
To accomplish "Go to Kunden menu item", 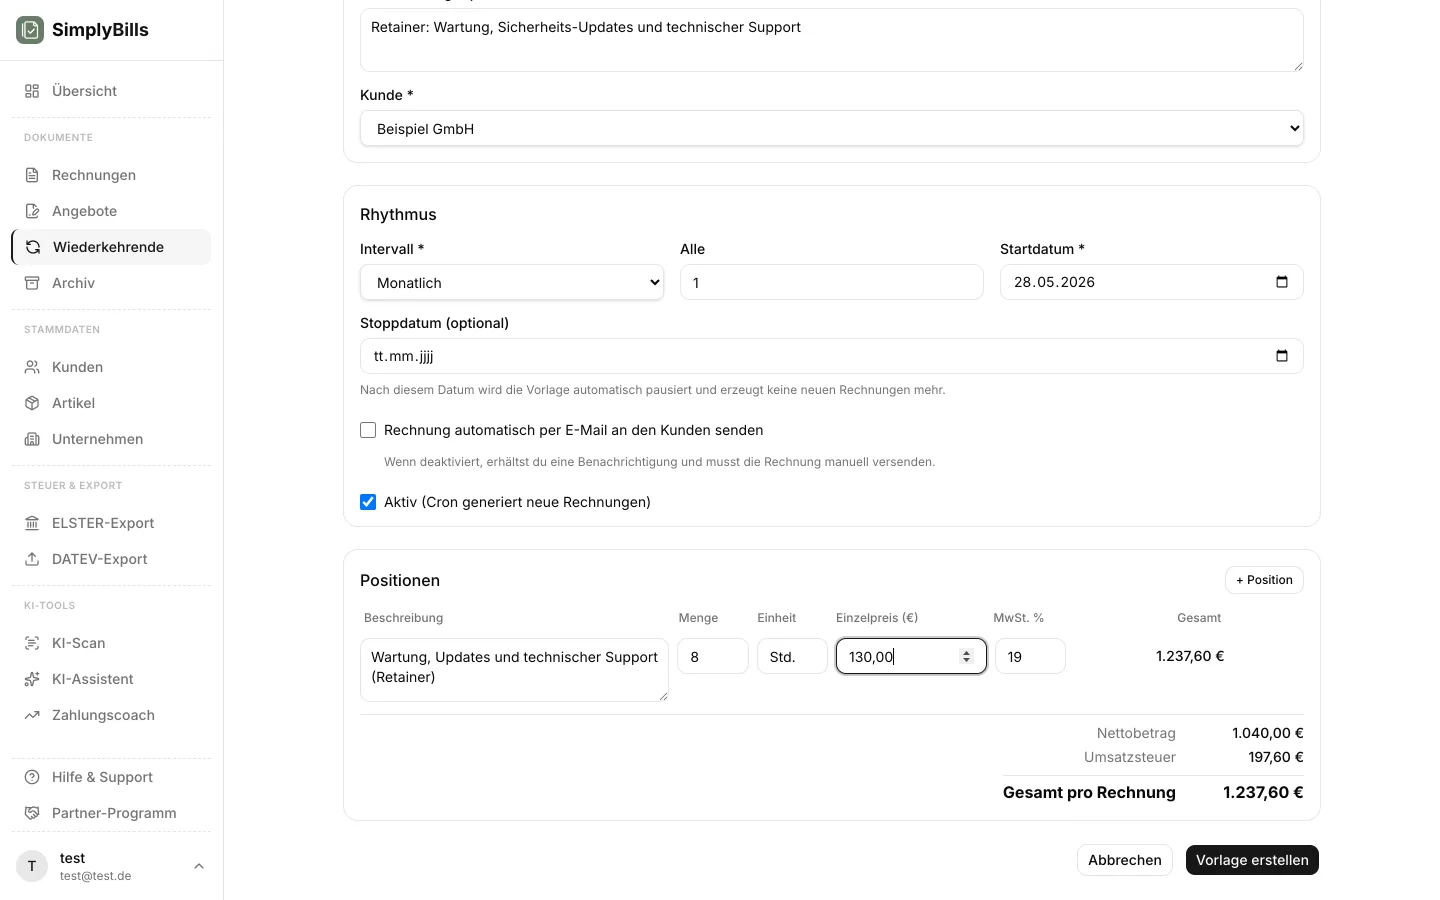I will [x=111, y=367].
